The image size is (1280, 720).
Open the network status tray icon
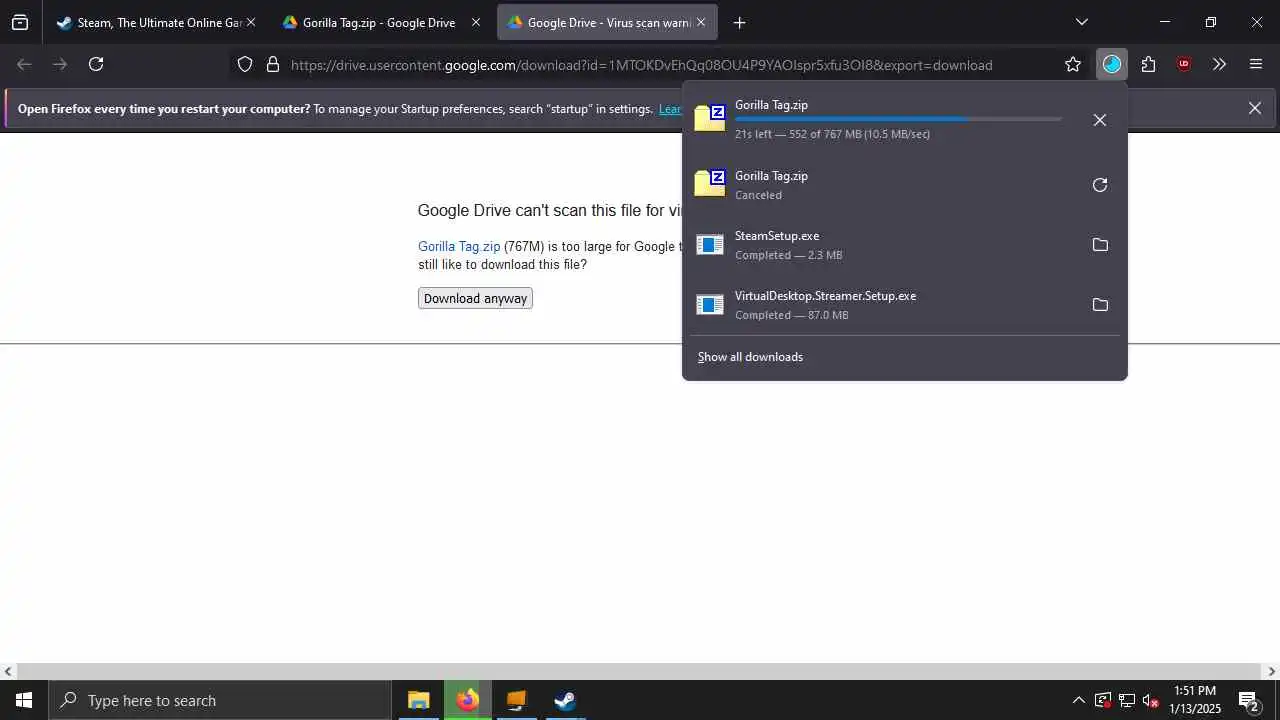tap(1127, 700)
